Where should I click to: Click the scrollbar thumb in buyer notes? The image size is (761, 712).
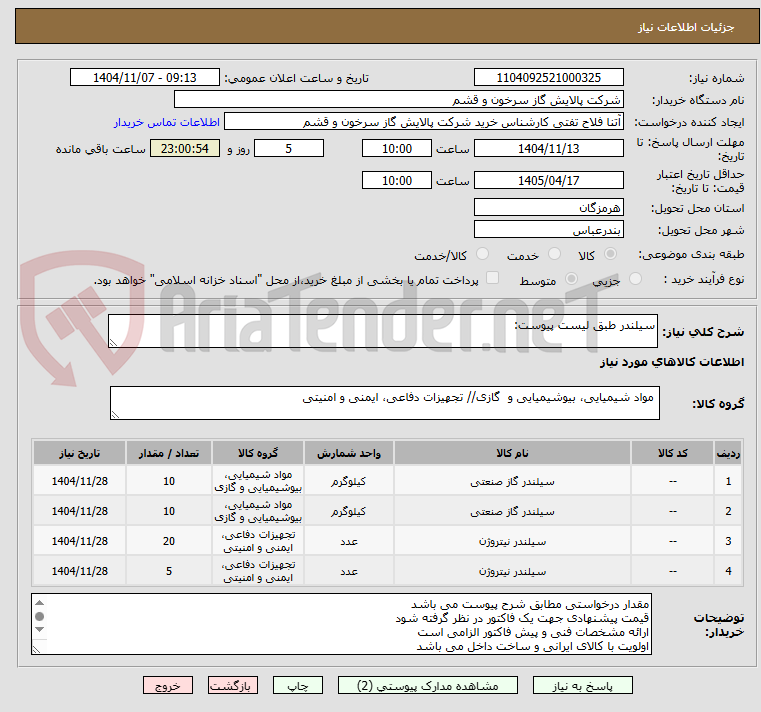click(40, 616)
